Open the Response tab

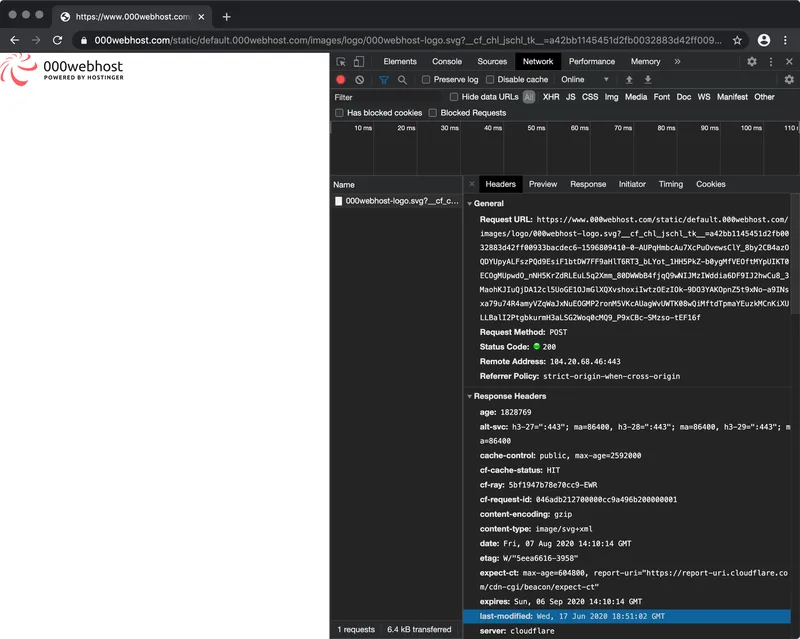click(588, 184)
